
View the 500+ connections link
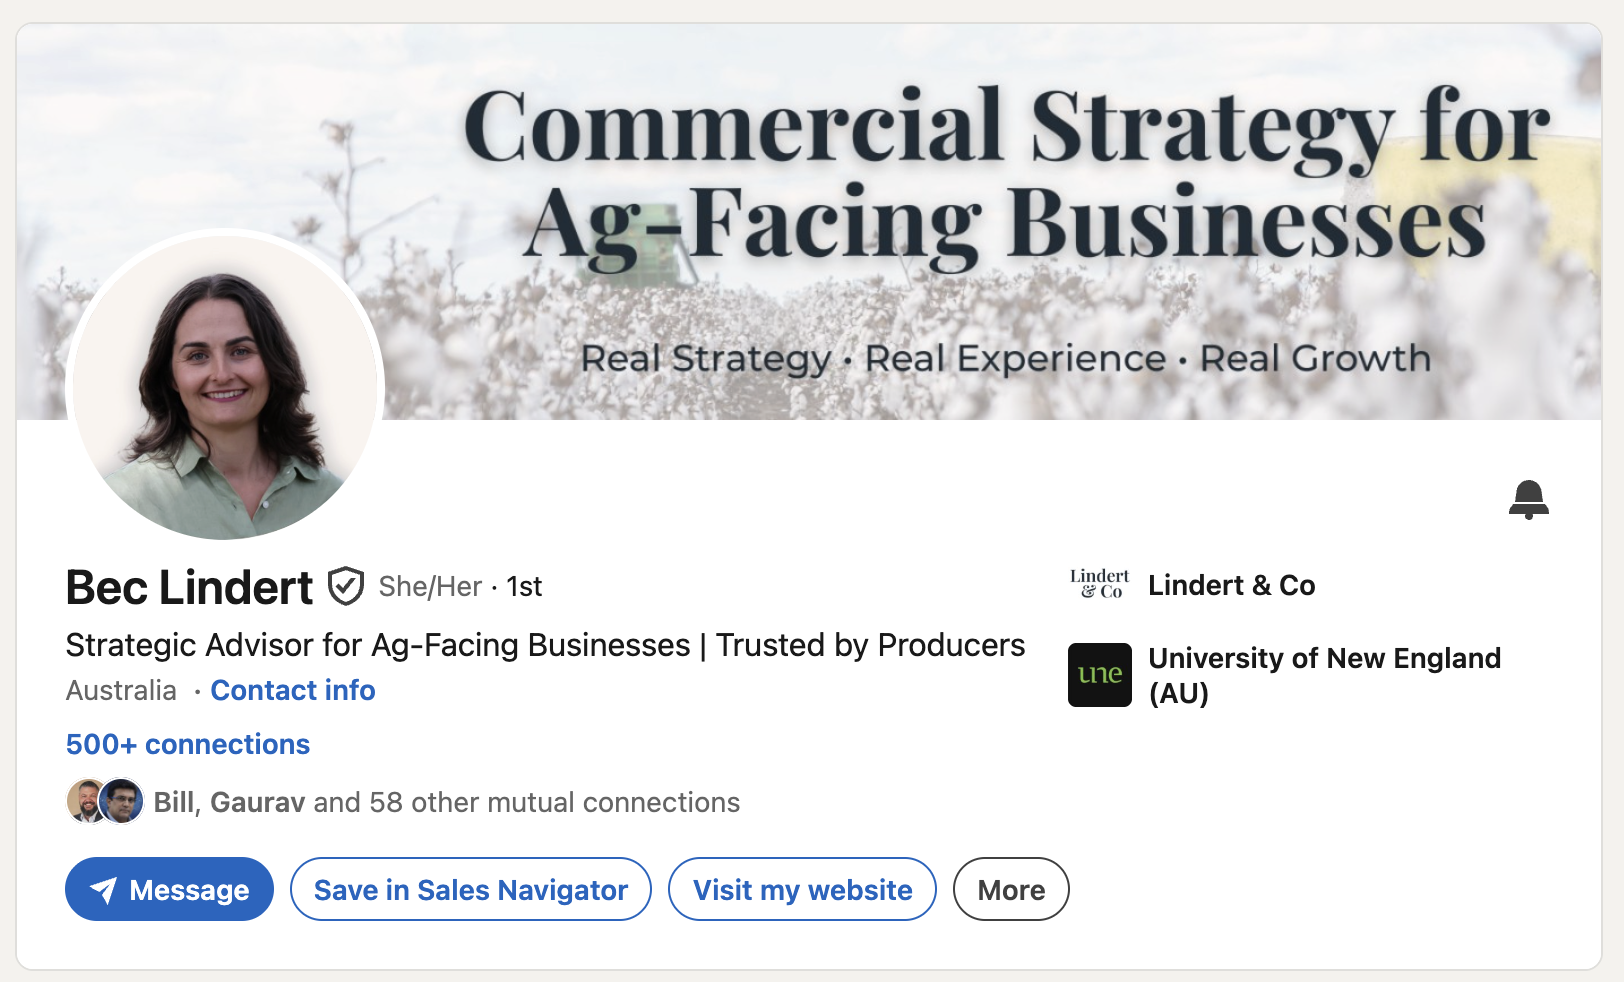[x=188, y=744]
